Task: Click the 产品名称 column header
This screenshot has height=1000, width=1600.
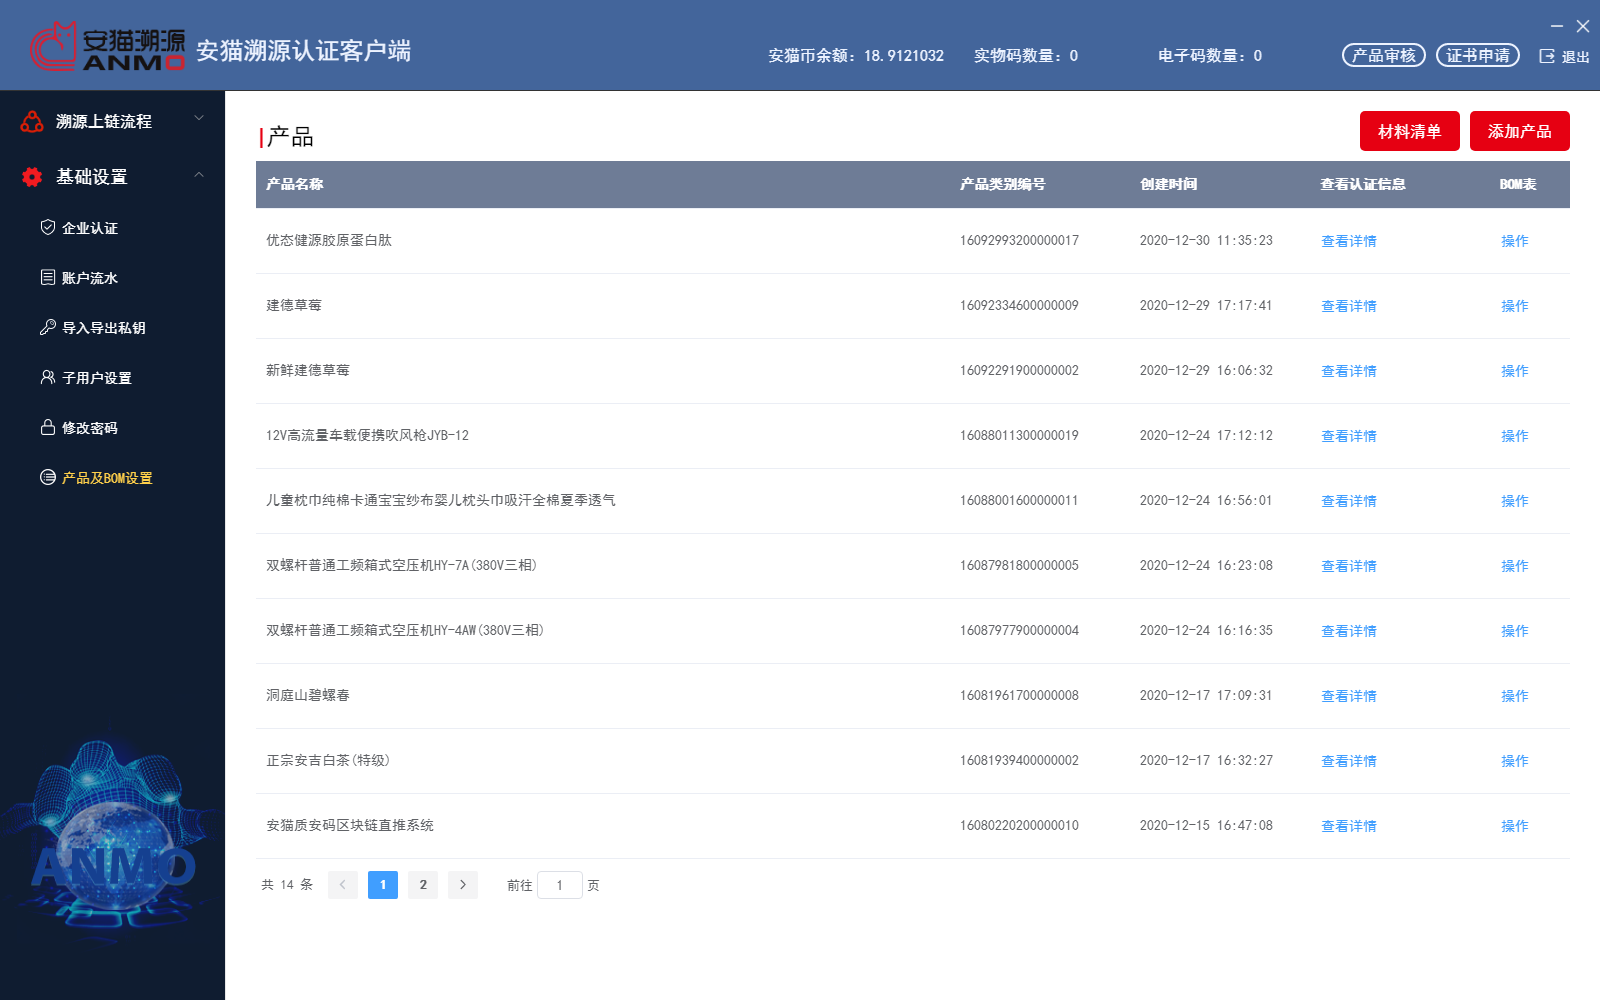Action: pos(295,184)
